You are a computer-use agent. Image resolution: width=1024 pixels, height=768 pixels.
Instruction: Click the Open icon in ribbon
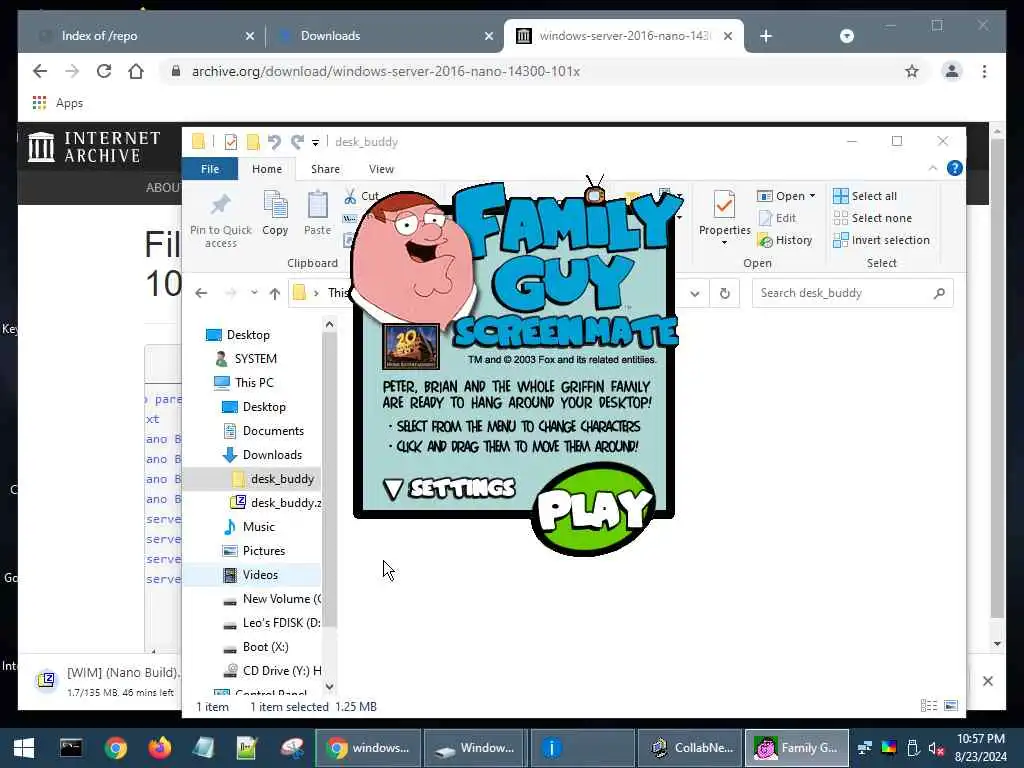[x=765, y=196]
